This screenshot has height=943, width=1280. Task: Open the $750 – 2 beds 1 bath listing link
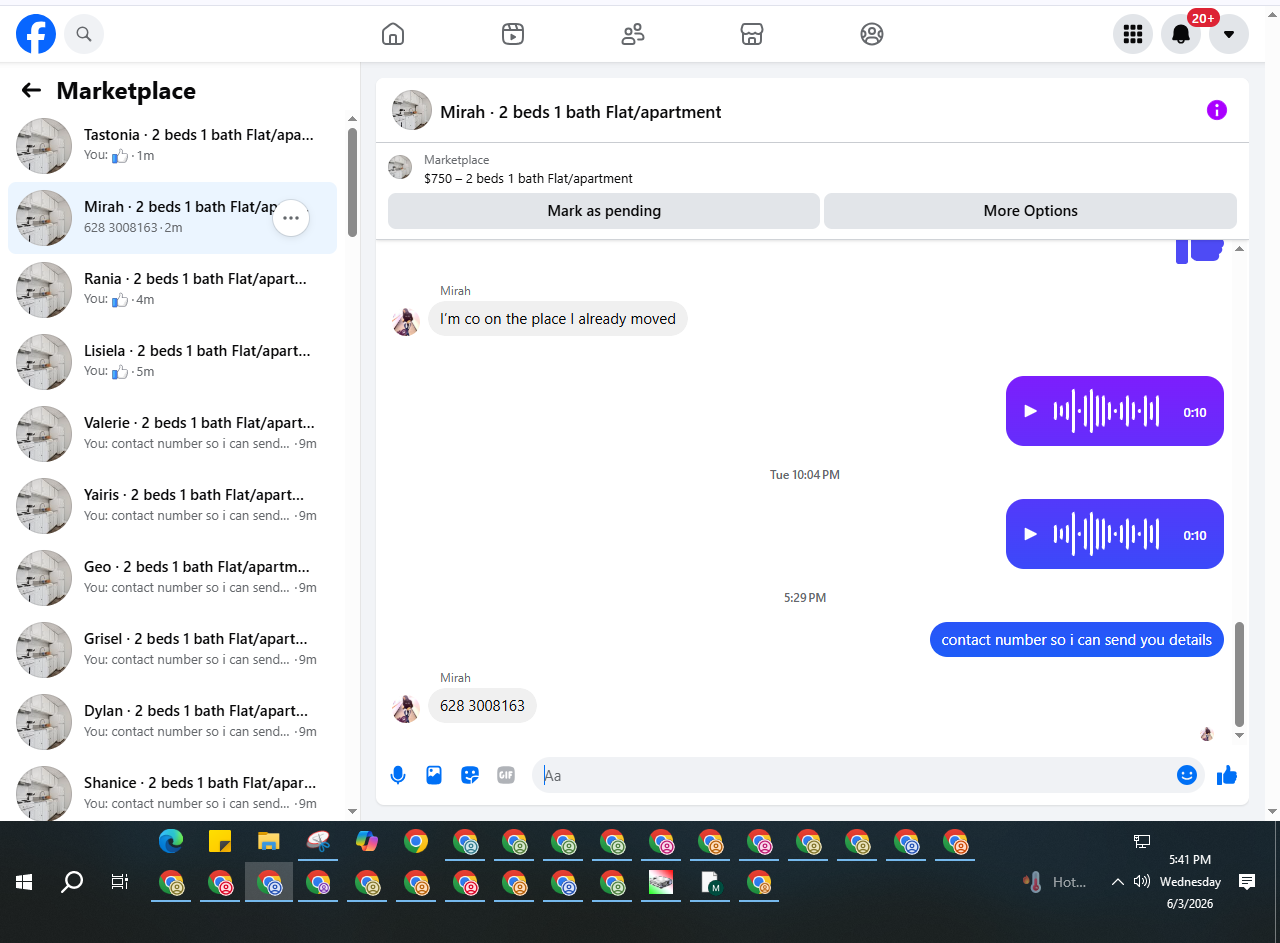point(528,179)
